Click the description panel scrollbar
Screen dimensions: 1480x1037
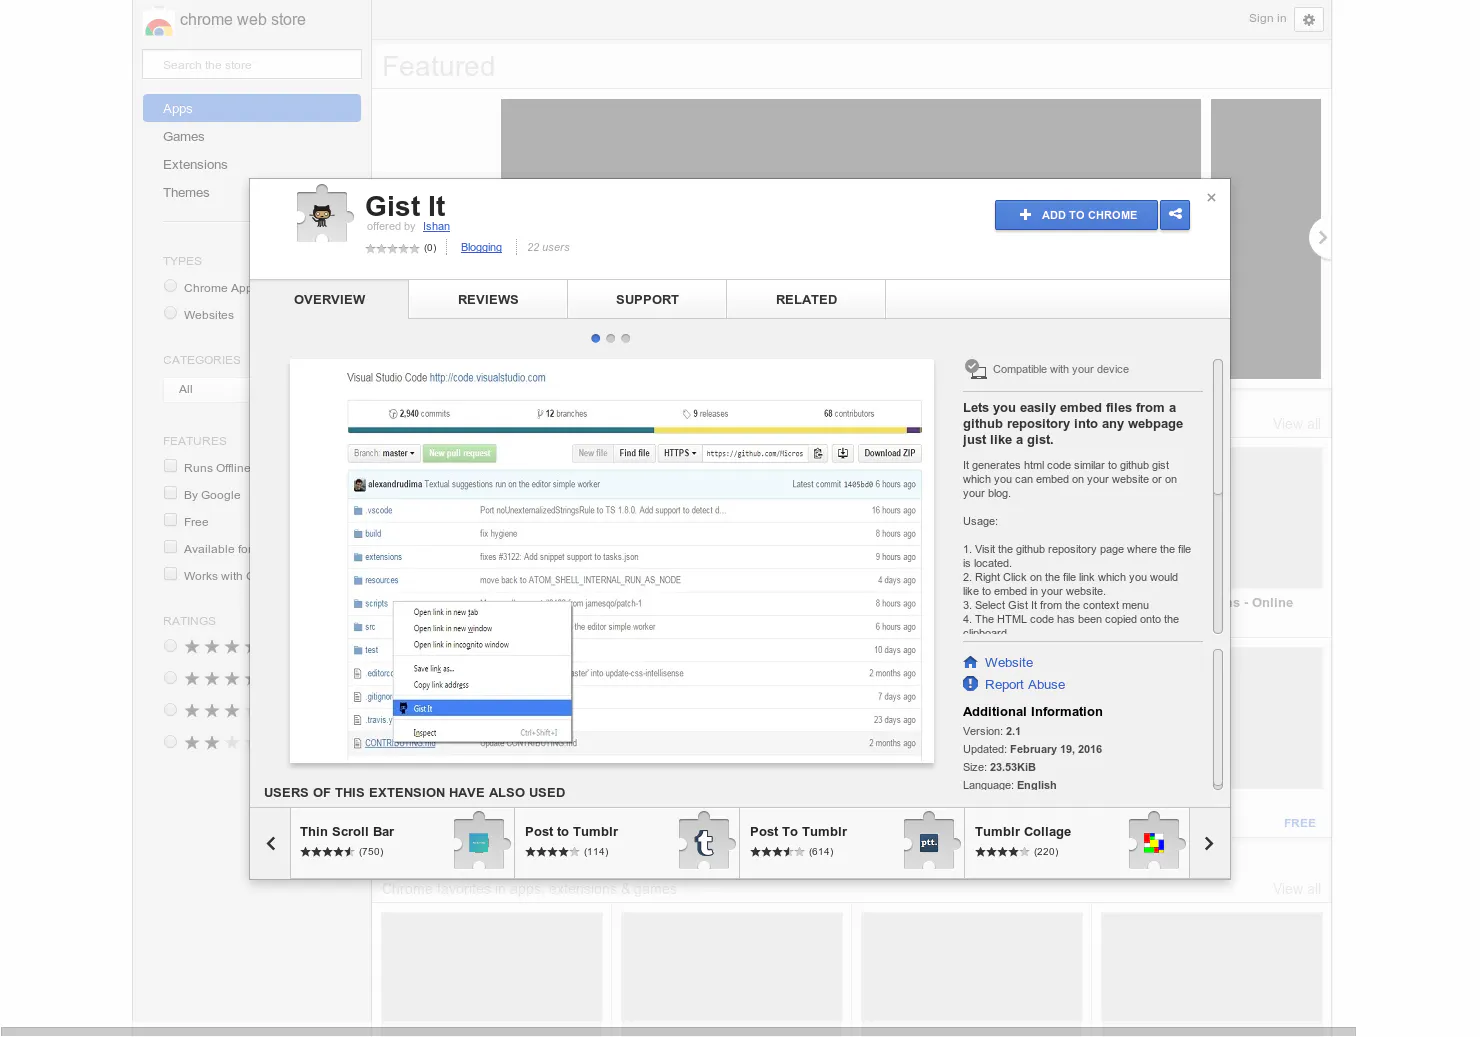(1218, 496)
